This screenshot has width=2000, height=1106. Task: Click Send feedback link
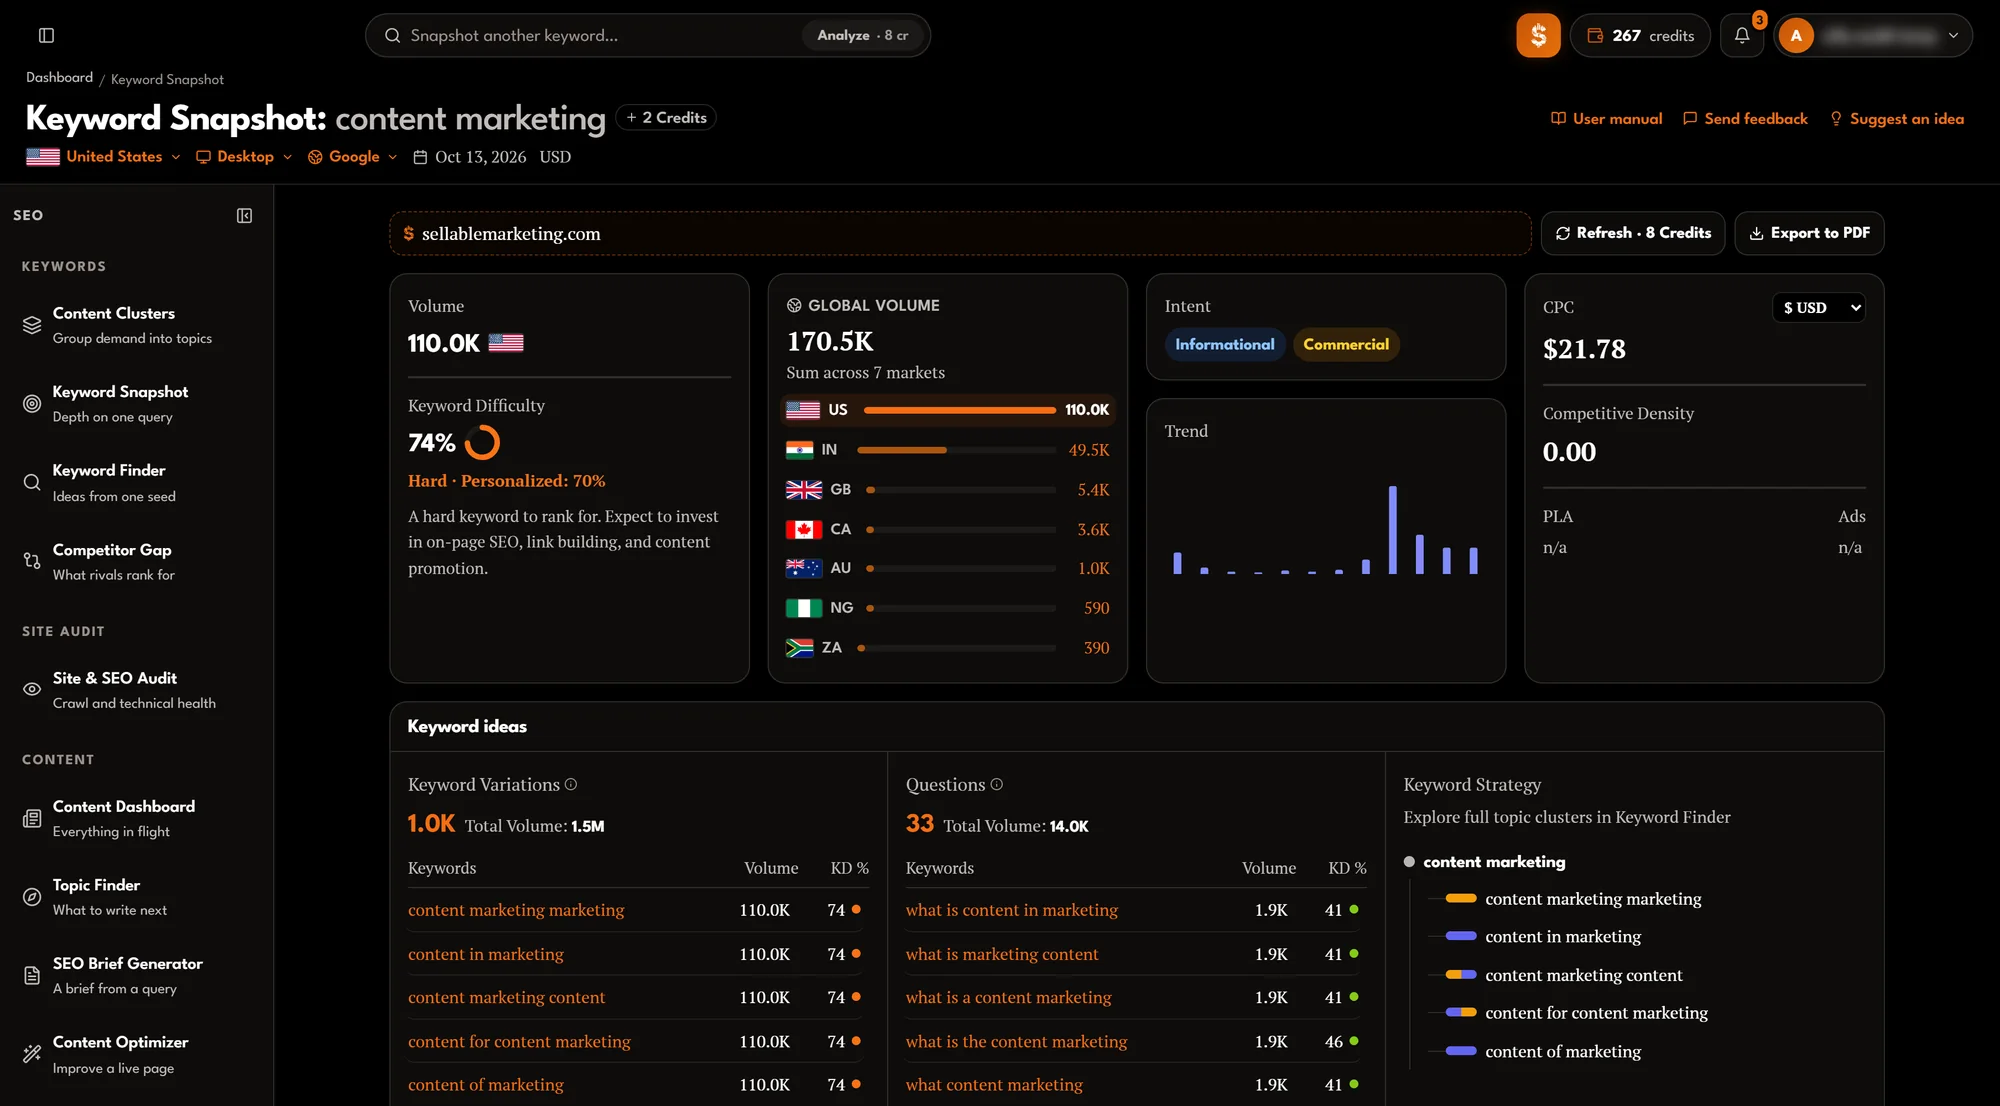click(1745, 118)
